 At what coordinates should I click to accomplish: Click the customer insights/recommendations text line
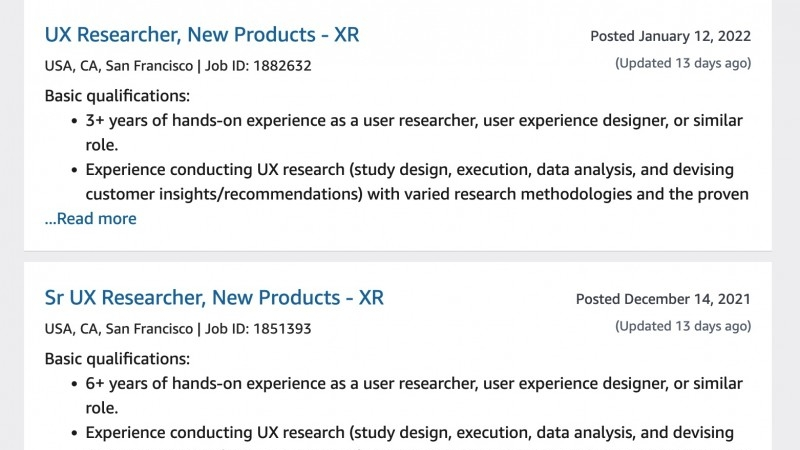(417, 194)
